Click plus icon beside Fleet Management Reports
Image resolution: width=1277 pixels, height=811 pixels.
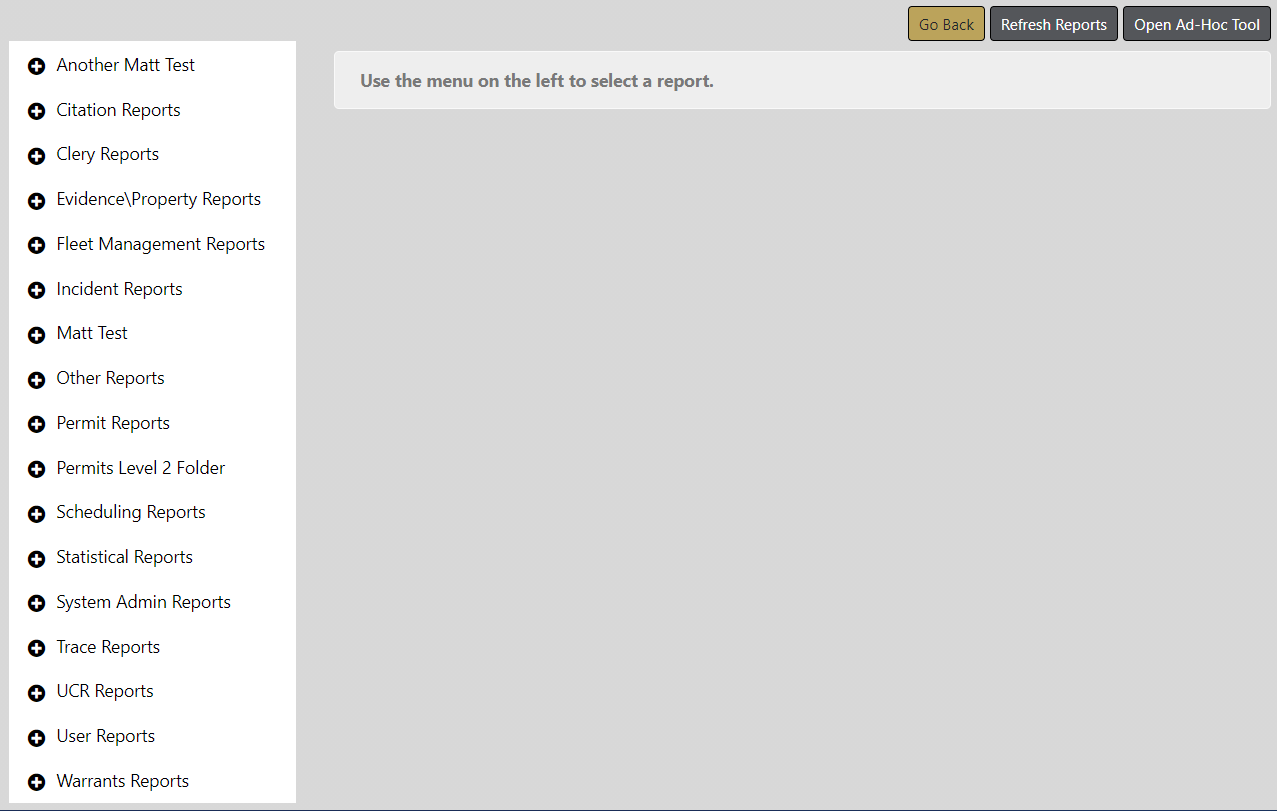tap(37, 246)
